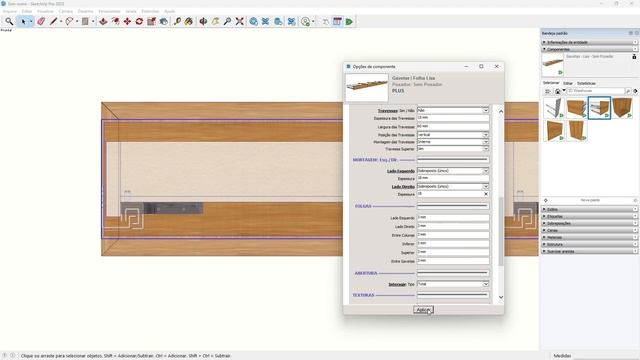Expand the Etiquetas tray panel
640x360 pixels.
[x=590, y=216]
